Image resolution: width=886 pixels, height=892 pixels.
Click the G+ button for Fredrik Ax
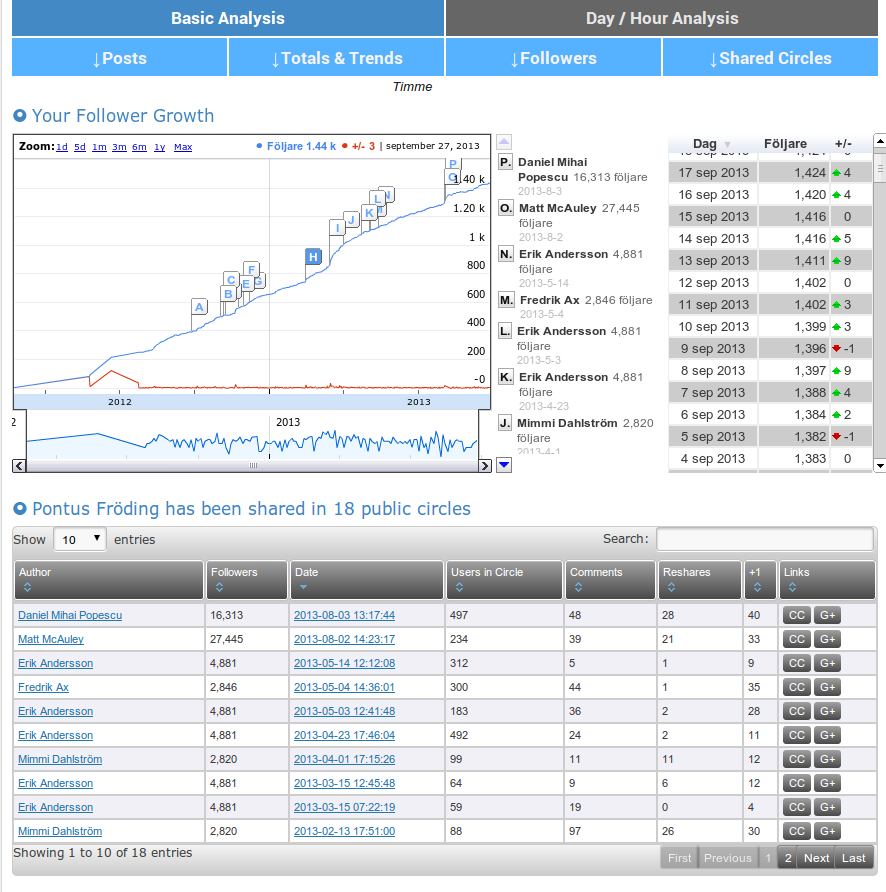tap(827, 687)
